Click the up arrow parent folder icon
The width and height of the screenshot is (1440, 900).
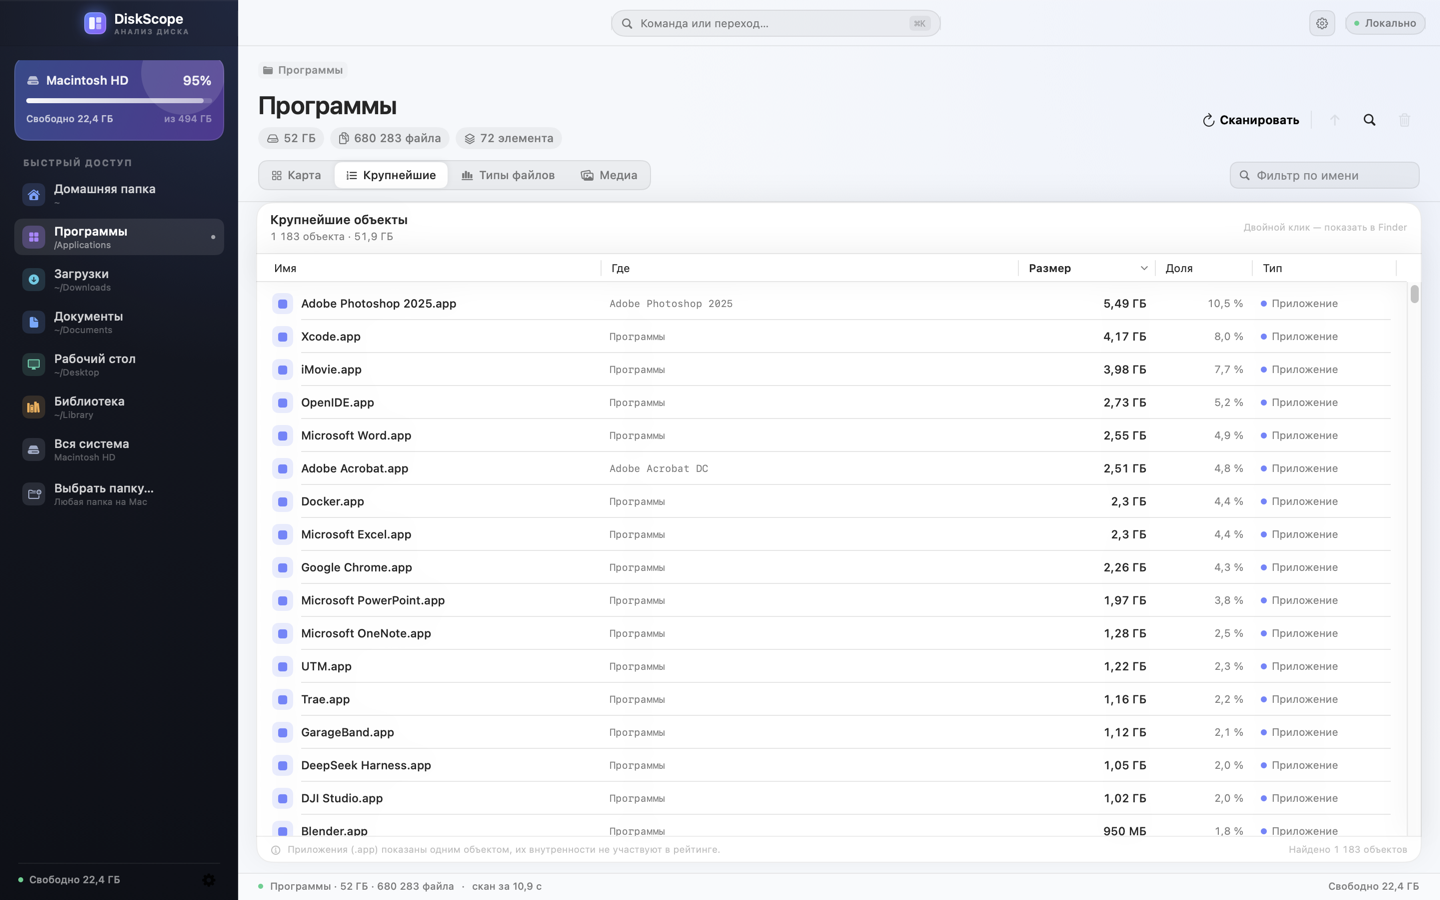point(1334,120)
